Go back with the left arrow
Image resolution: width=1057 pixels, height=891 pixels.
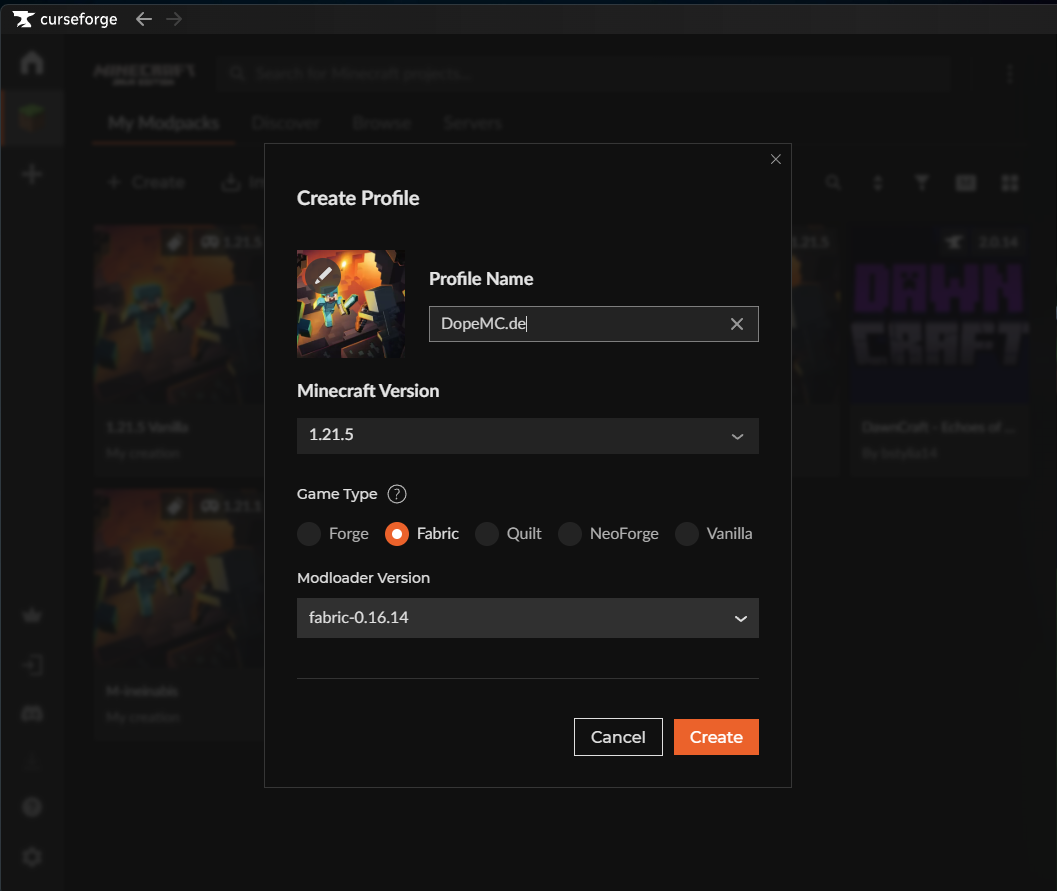coord(144,19)
